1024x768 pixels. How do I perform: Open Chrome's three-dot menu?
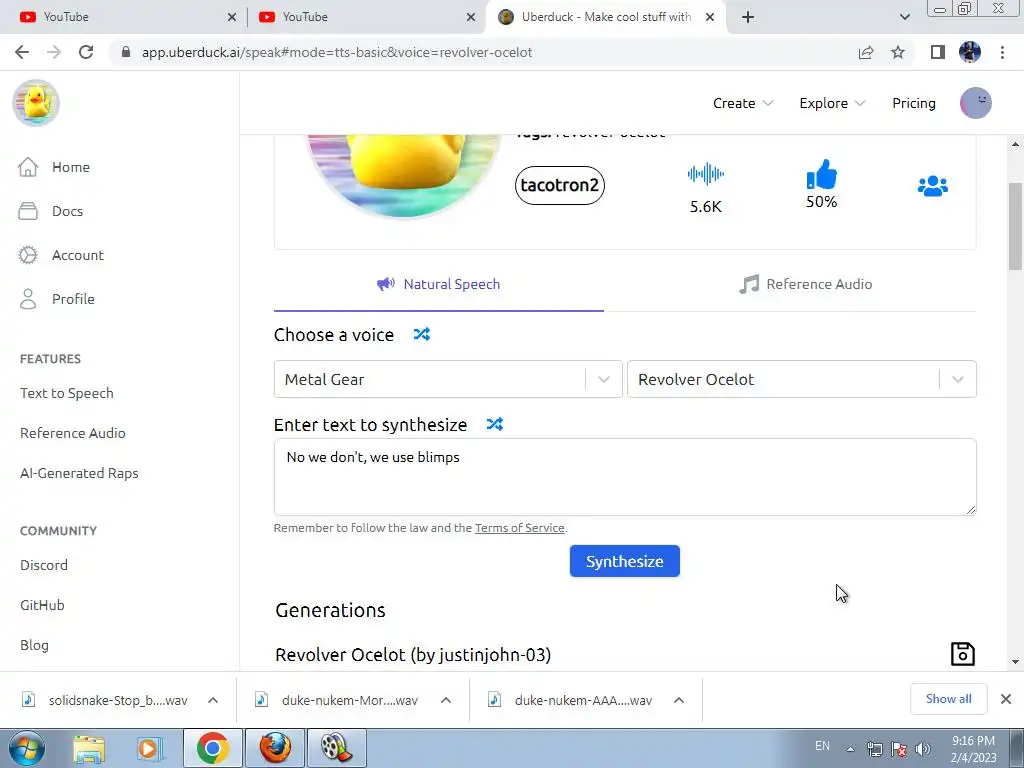1002,52
